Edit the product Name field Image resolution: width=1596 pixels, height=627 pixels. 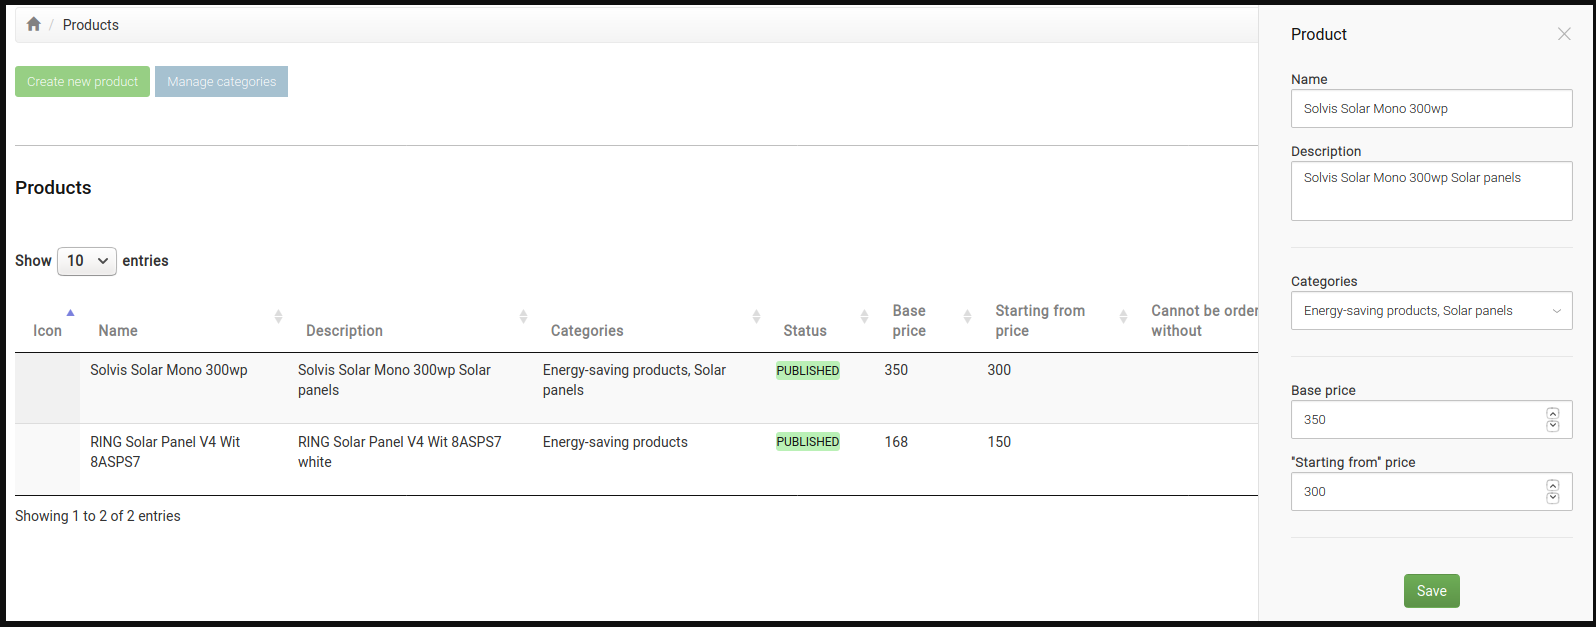pyautogui.click(x=1431, y=109)
